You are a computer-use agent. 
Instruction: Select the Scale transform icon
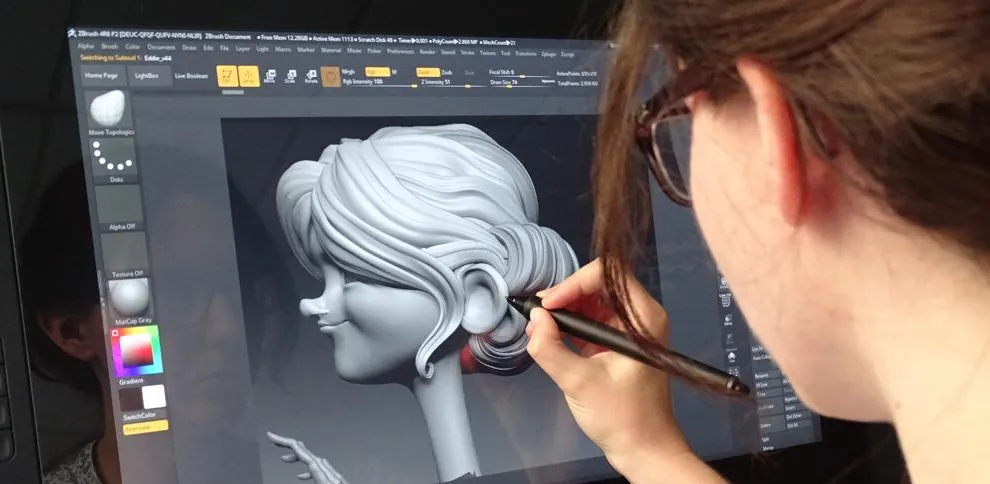pyautogui.click(x=290, y=76)
